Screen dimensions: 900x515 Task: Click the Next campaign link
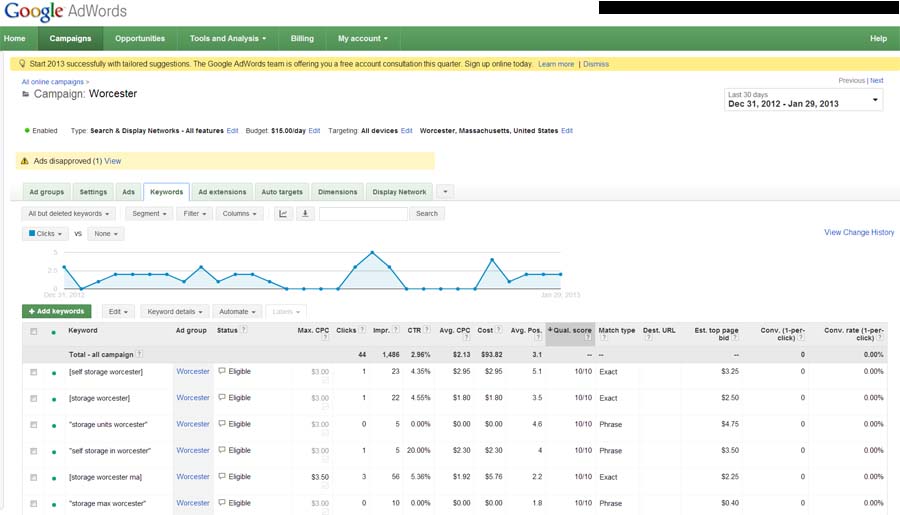[x=876, y=81]
